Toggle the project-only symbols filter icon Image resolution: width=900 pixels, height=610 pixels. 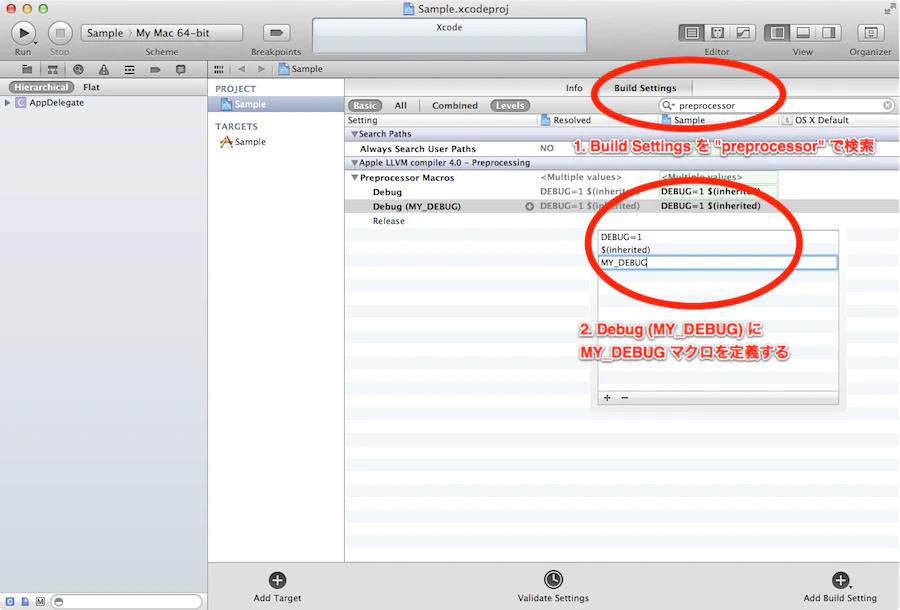(x=25, y=601)
